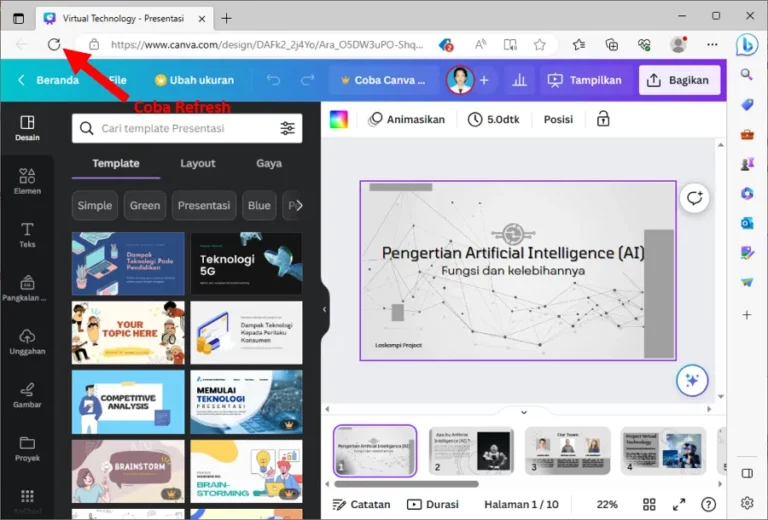768x520 pixels.
Task: Open the Bing chat icon in Edge
Action: [746, 45]
